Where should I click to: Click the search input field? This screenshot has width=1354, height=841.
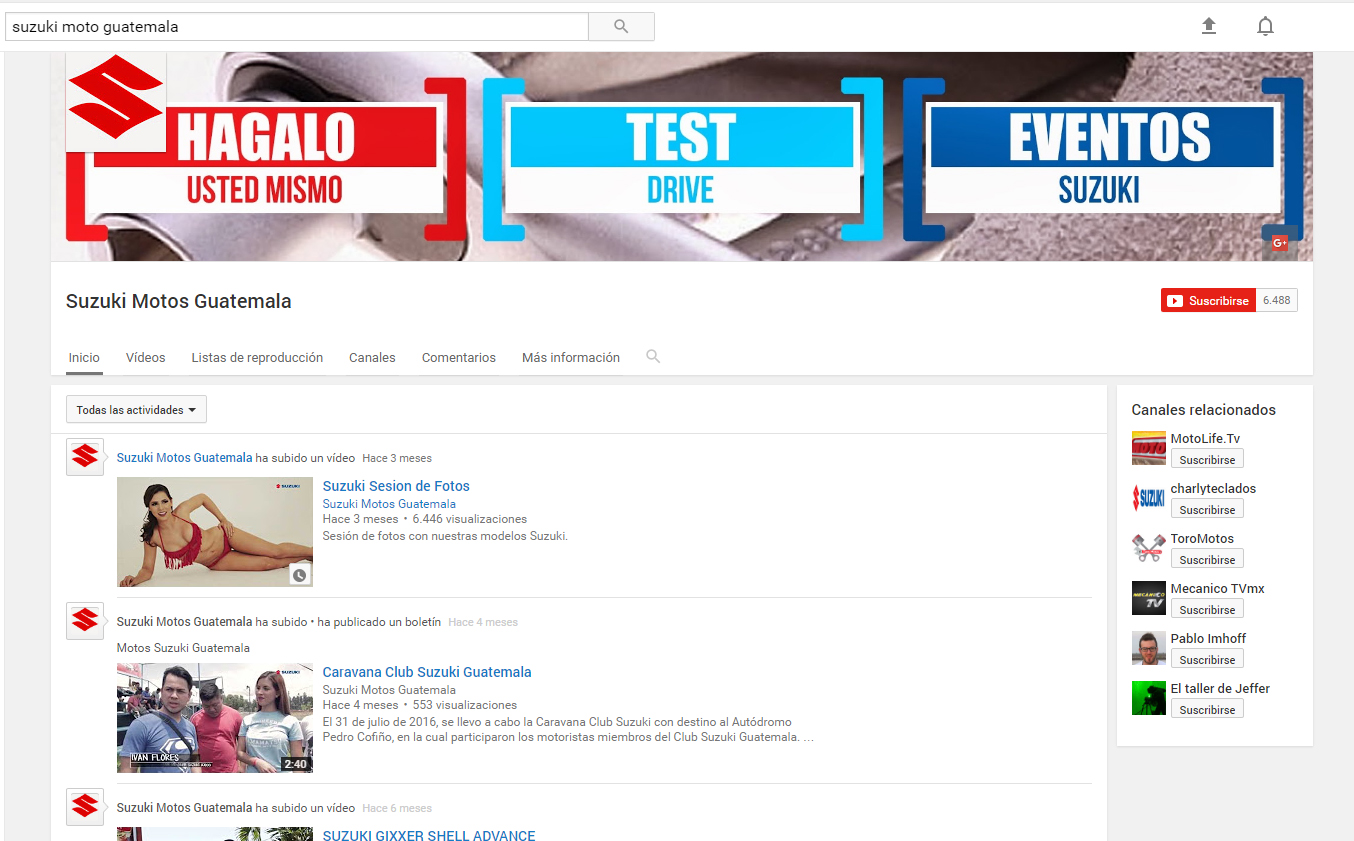click(297, 27)
